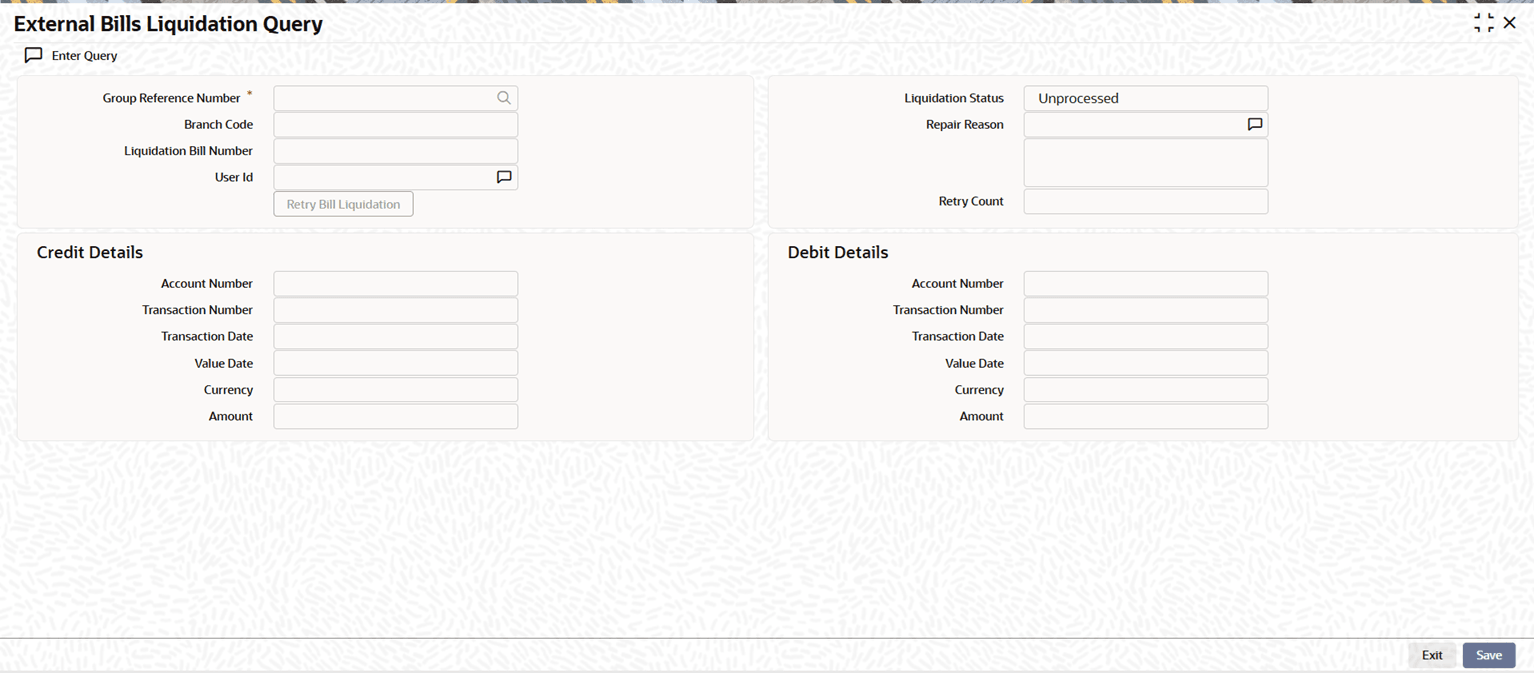Focus Debit Details Value Date field
Viewport: 1534px width, 673px height.
(x=1146, y=363)
